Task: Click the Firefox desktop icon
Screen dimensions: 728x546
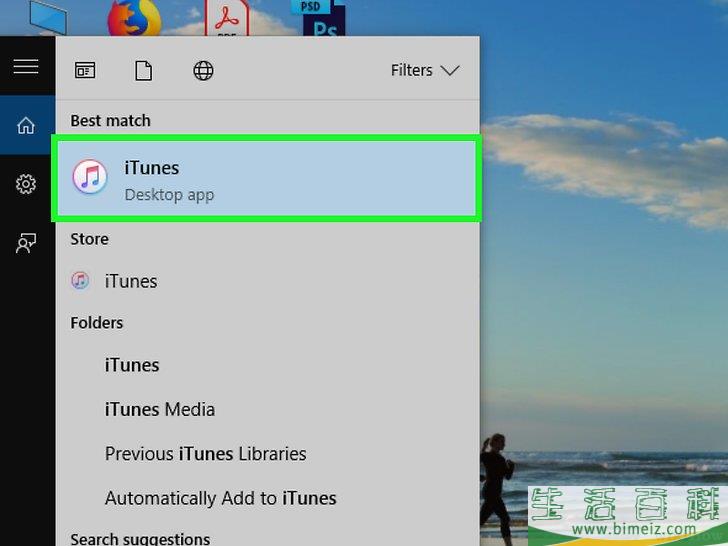Action: [134, 18]
